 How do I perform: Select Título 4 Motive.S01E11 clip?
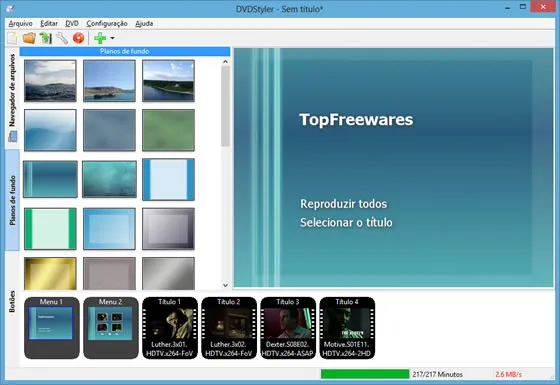347,328
